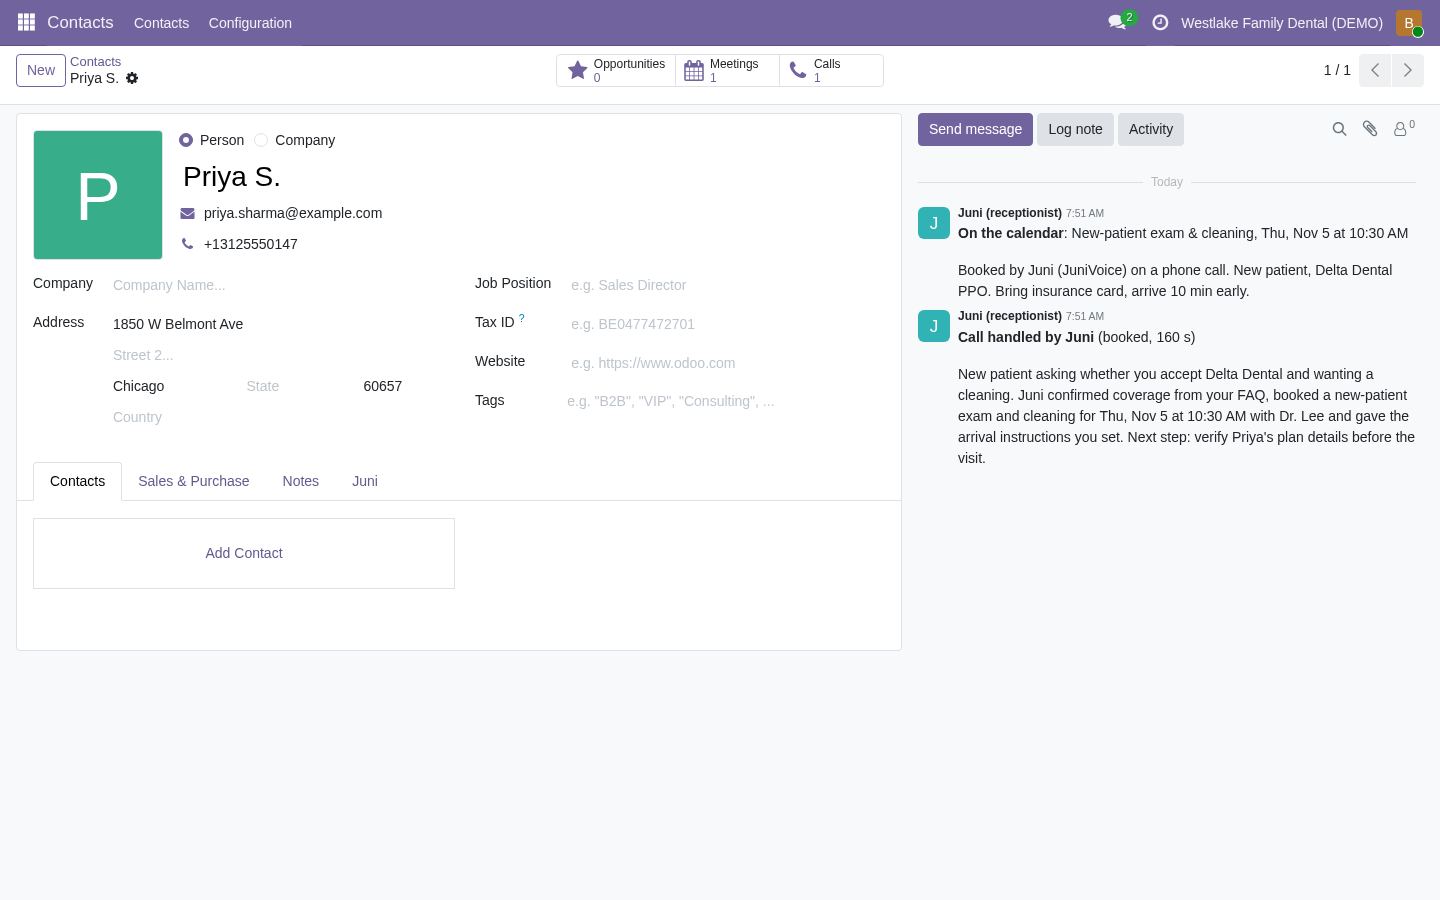This screenshot has height=900, width=1440.
Task: Switch to the Notes tab
Action: 301,481
